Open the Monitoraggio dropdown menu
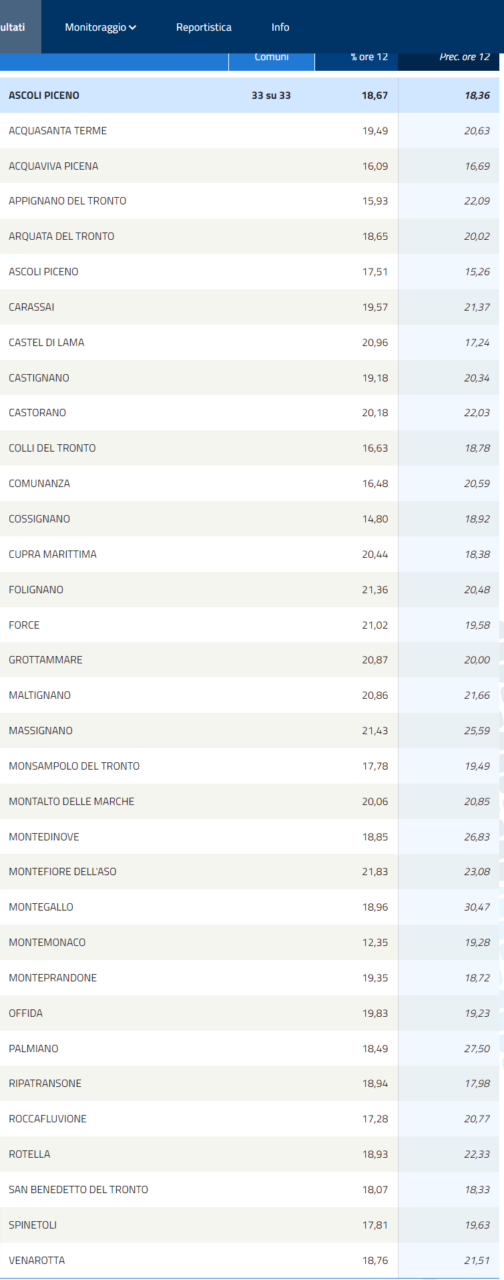 100,27
